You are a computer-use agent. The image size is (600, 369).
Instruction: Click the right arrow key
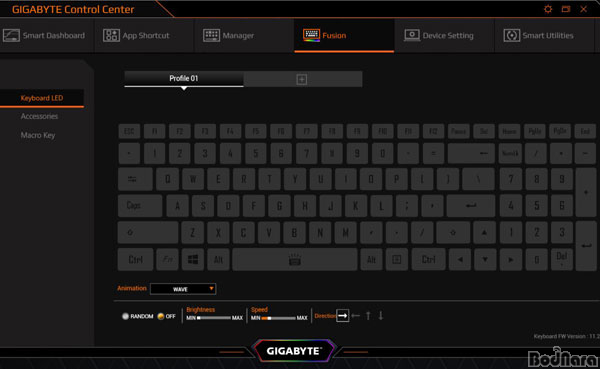click(510, 260)
